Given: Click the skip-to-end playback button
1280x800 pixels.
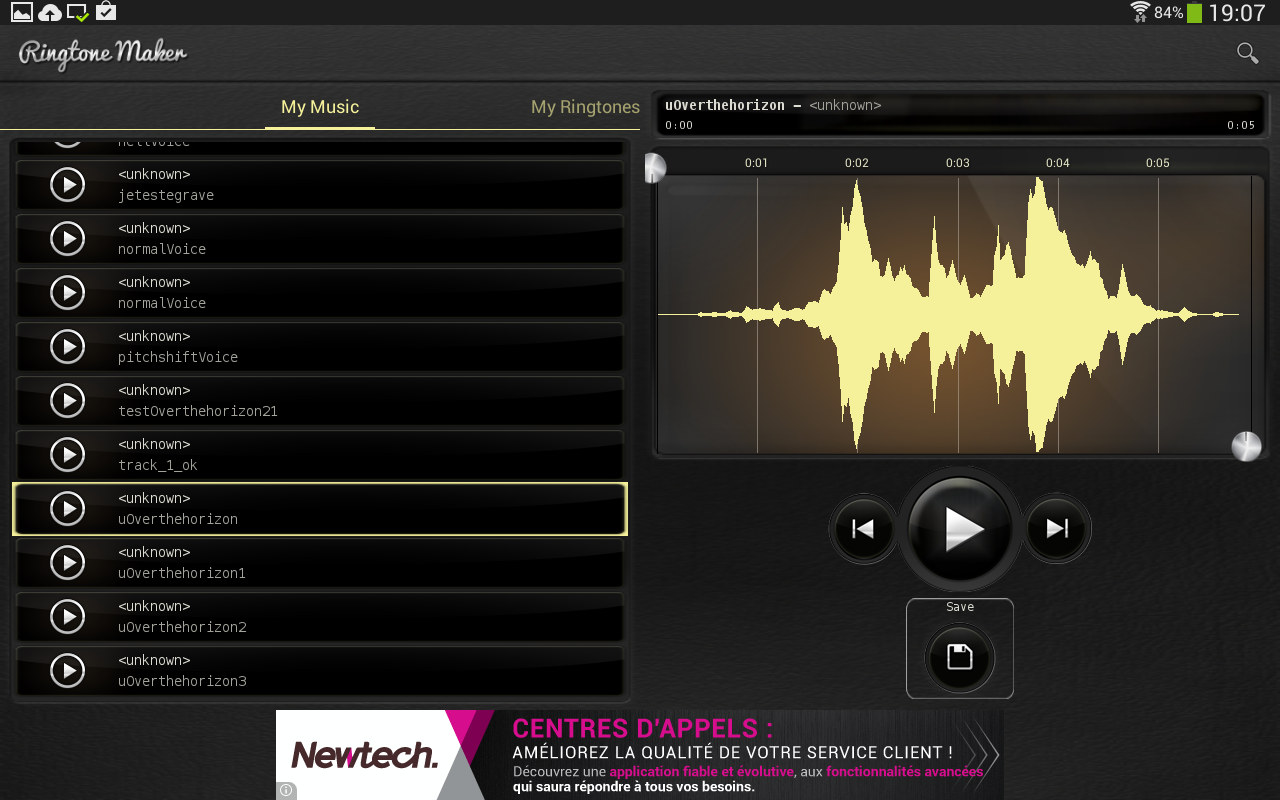Looking at the screenshot, I should [1057, 529].
